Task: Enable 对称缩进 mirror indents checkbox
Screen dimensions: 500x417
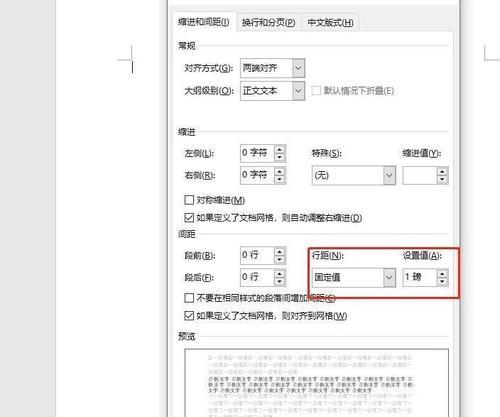Action: (189, 200)
